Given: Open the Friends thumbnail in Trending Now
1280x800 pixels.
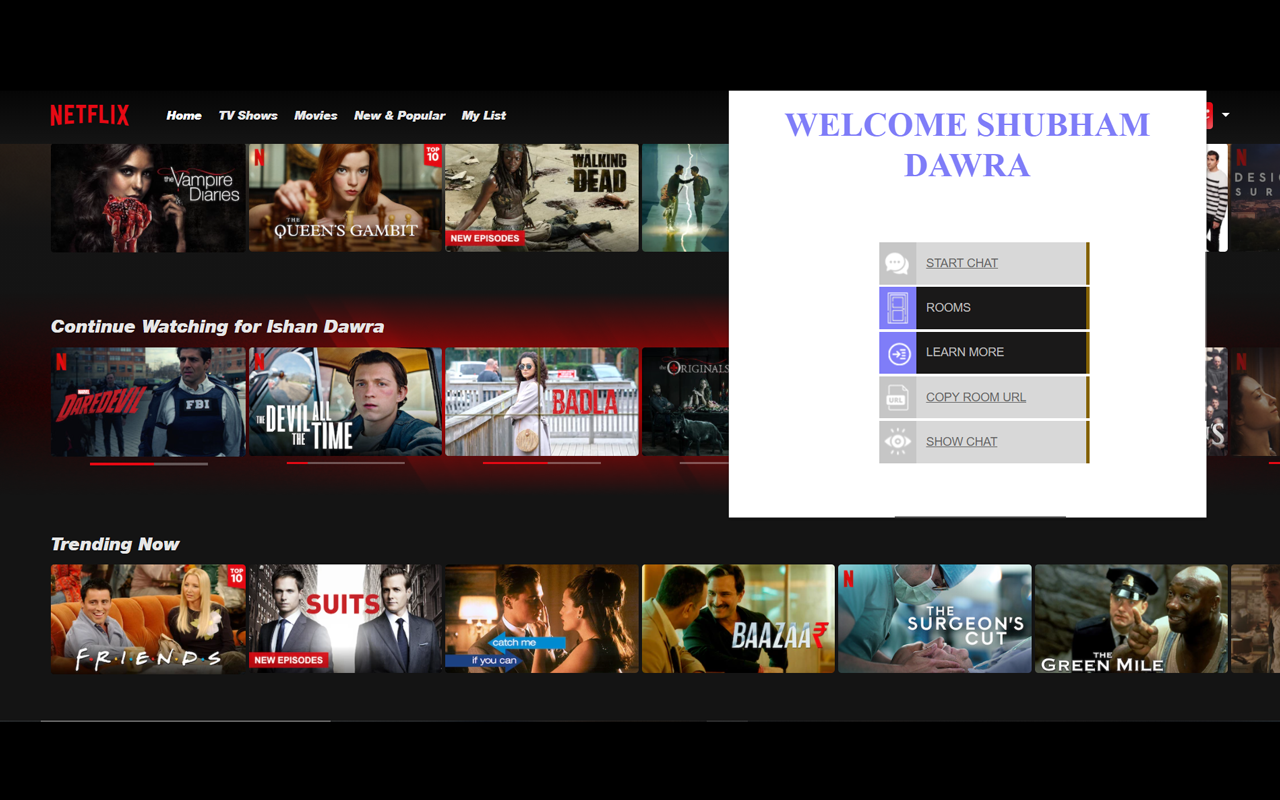Looking at the screenshot, I should 148,619.
